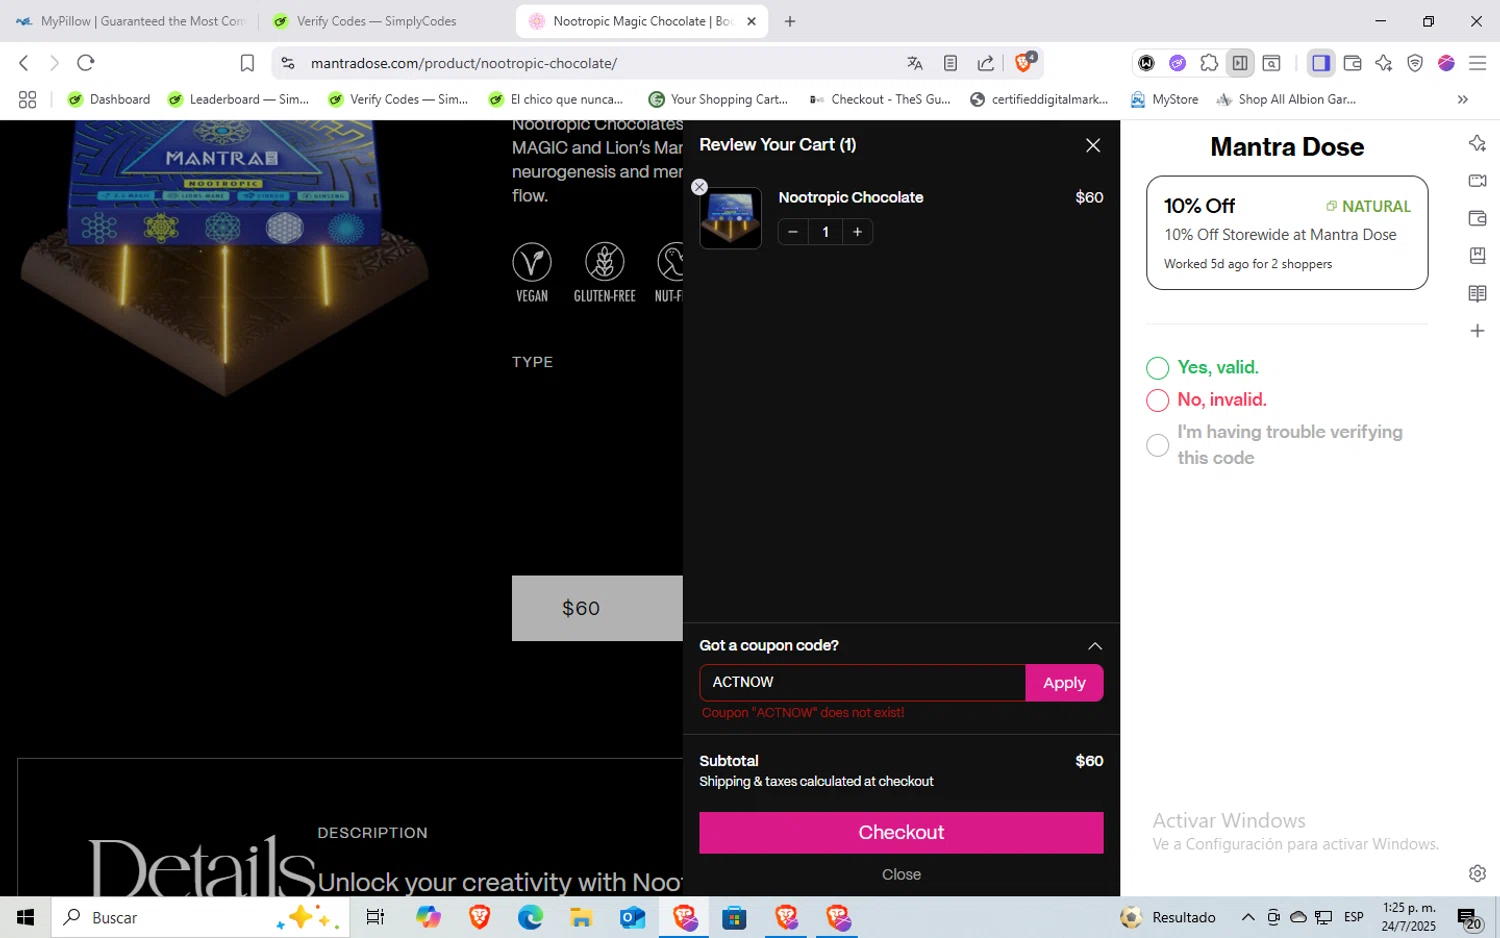Open the 10% Off coupon card
The image size is (1500, 938).
pyautogui.click(x=1287, y=233)
